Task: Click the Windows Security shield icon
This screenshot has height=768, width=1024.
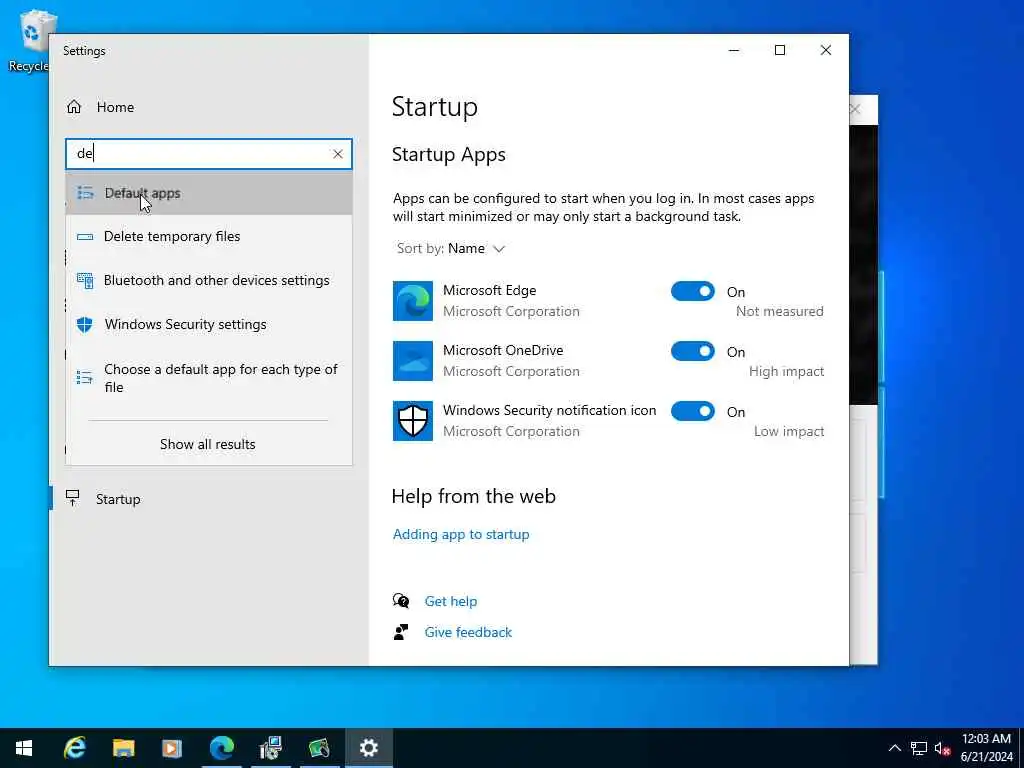Action: click(413, 421)
